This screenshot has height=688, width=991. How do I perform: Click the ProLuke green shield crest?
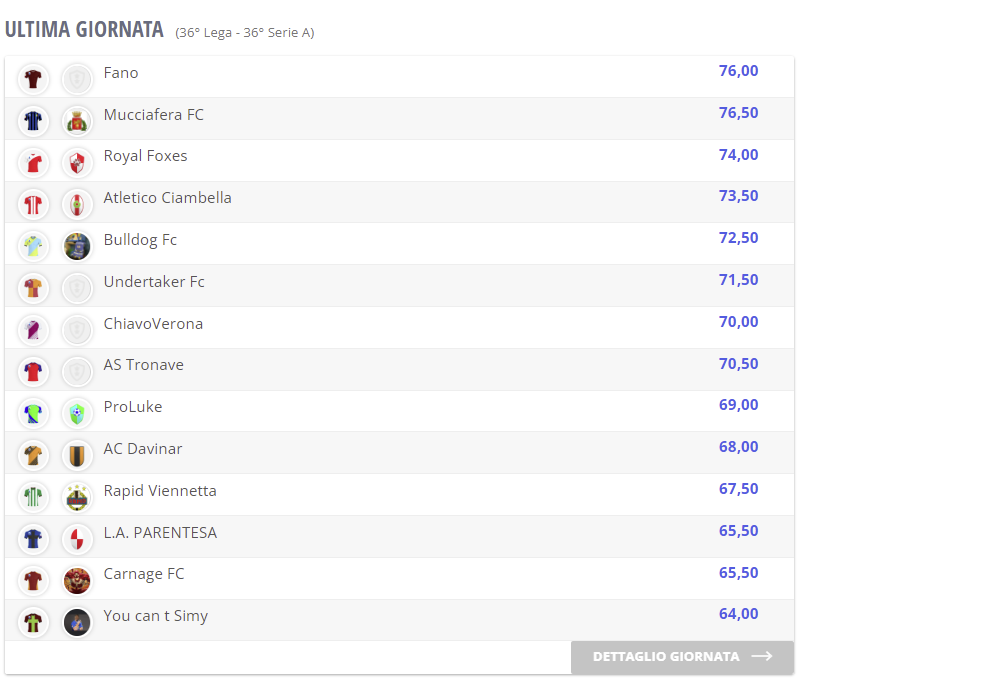click(x=77, y=414)
